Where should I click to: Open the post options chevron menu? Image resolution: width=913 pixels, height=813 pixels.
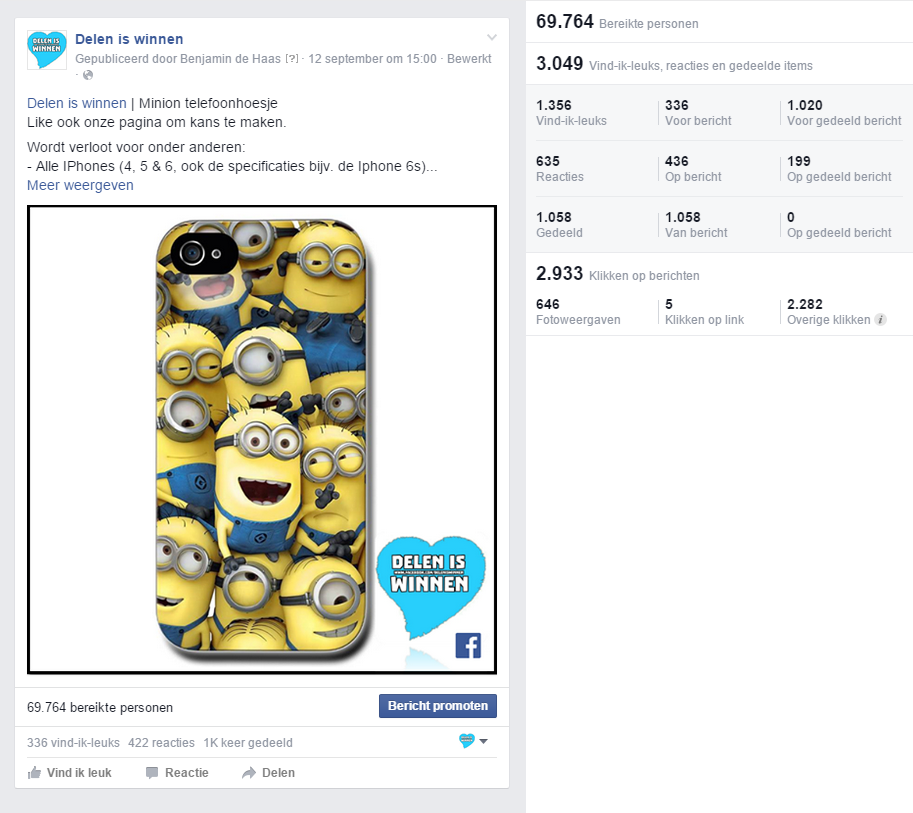coord(492,37)
